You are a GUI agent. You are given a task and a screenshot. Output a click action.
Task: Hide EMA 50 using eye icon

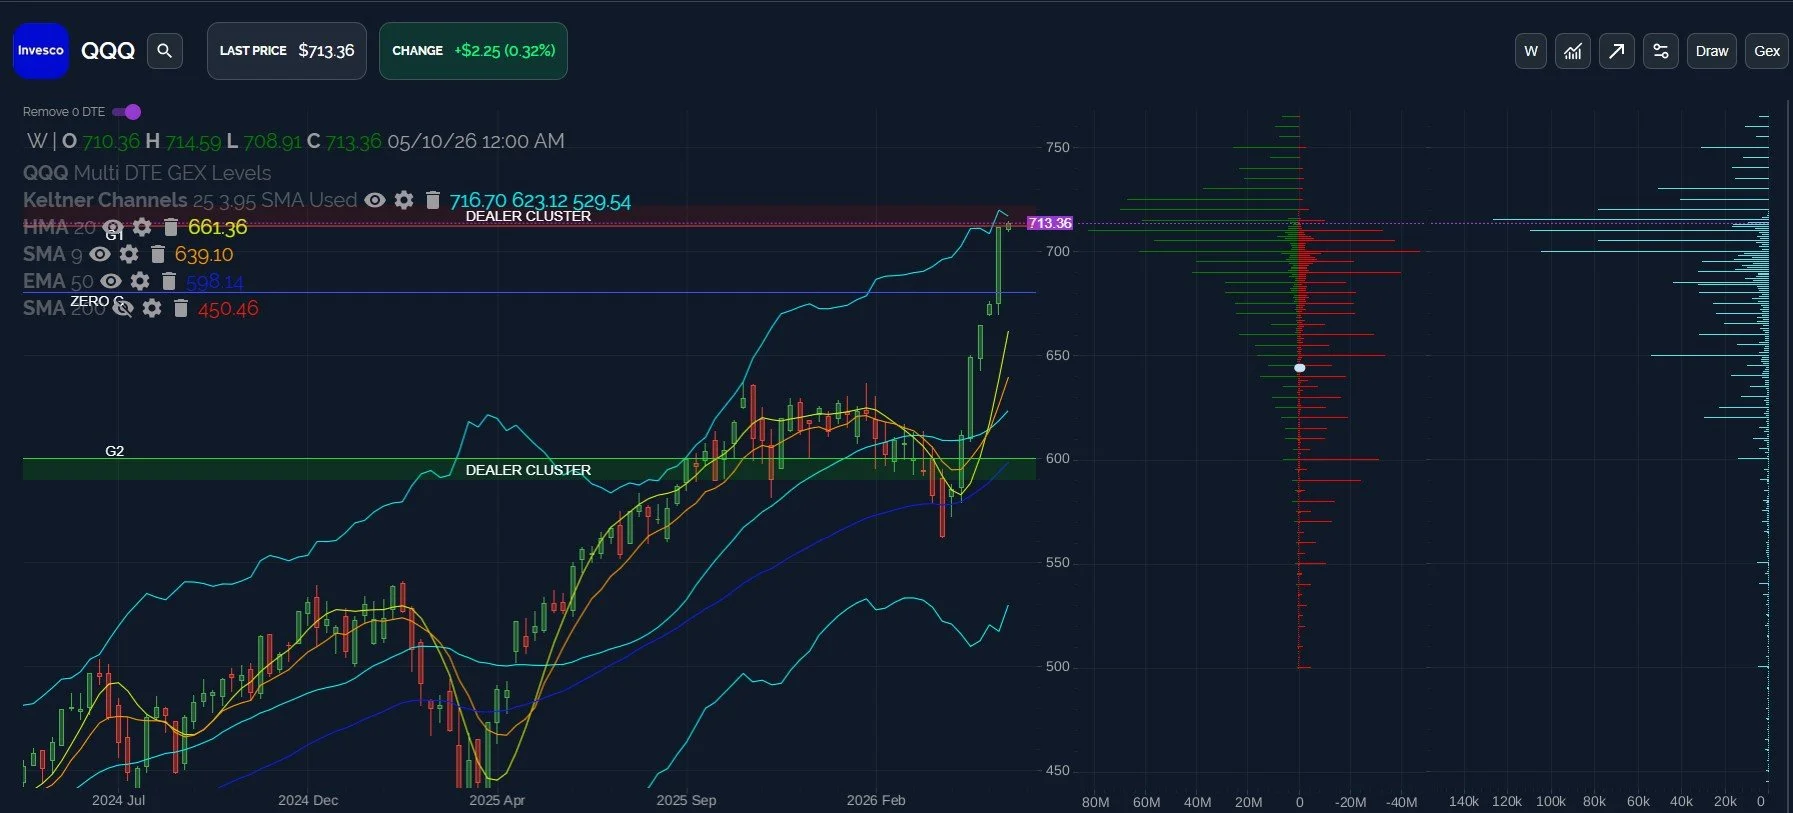[x=111, y=281]
